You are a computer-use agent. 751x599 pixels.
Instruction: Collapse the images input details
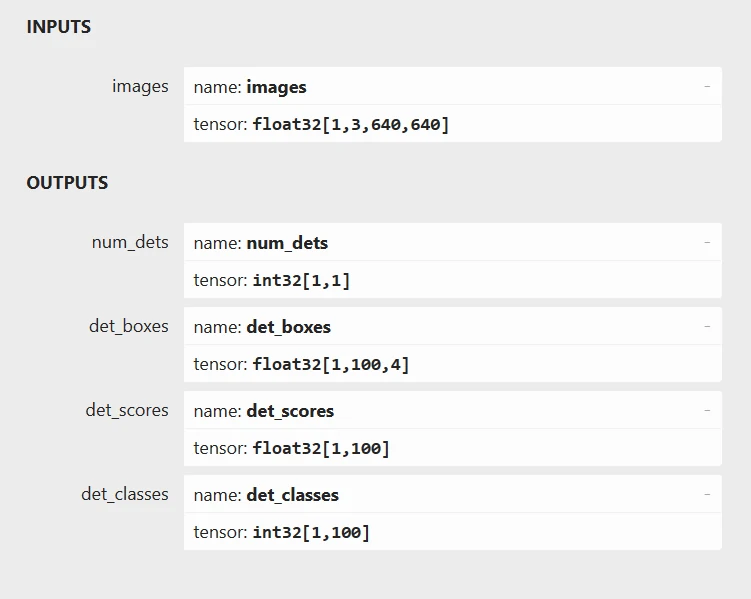[x=707, y=87]
